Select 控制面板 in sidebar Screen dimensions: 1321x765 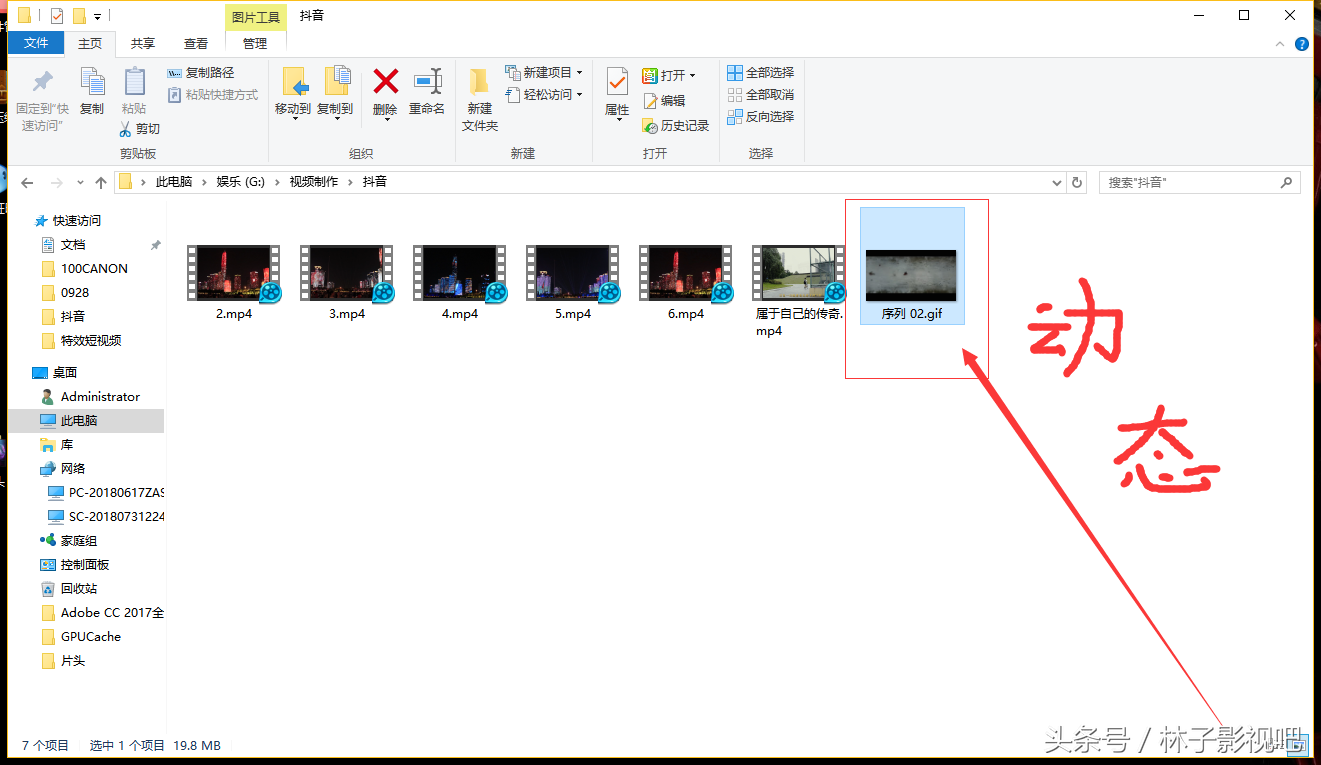[86, 564]
